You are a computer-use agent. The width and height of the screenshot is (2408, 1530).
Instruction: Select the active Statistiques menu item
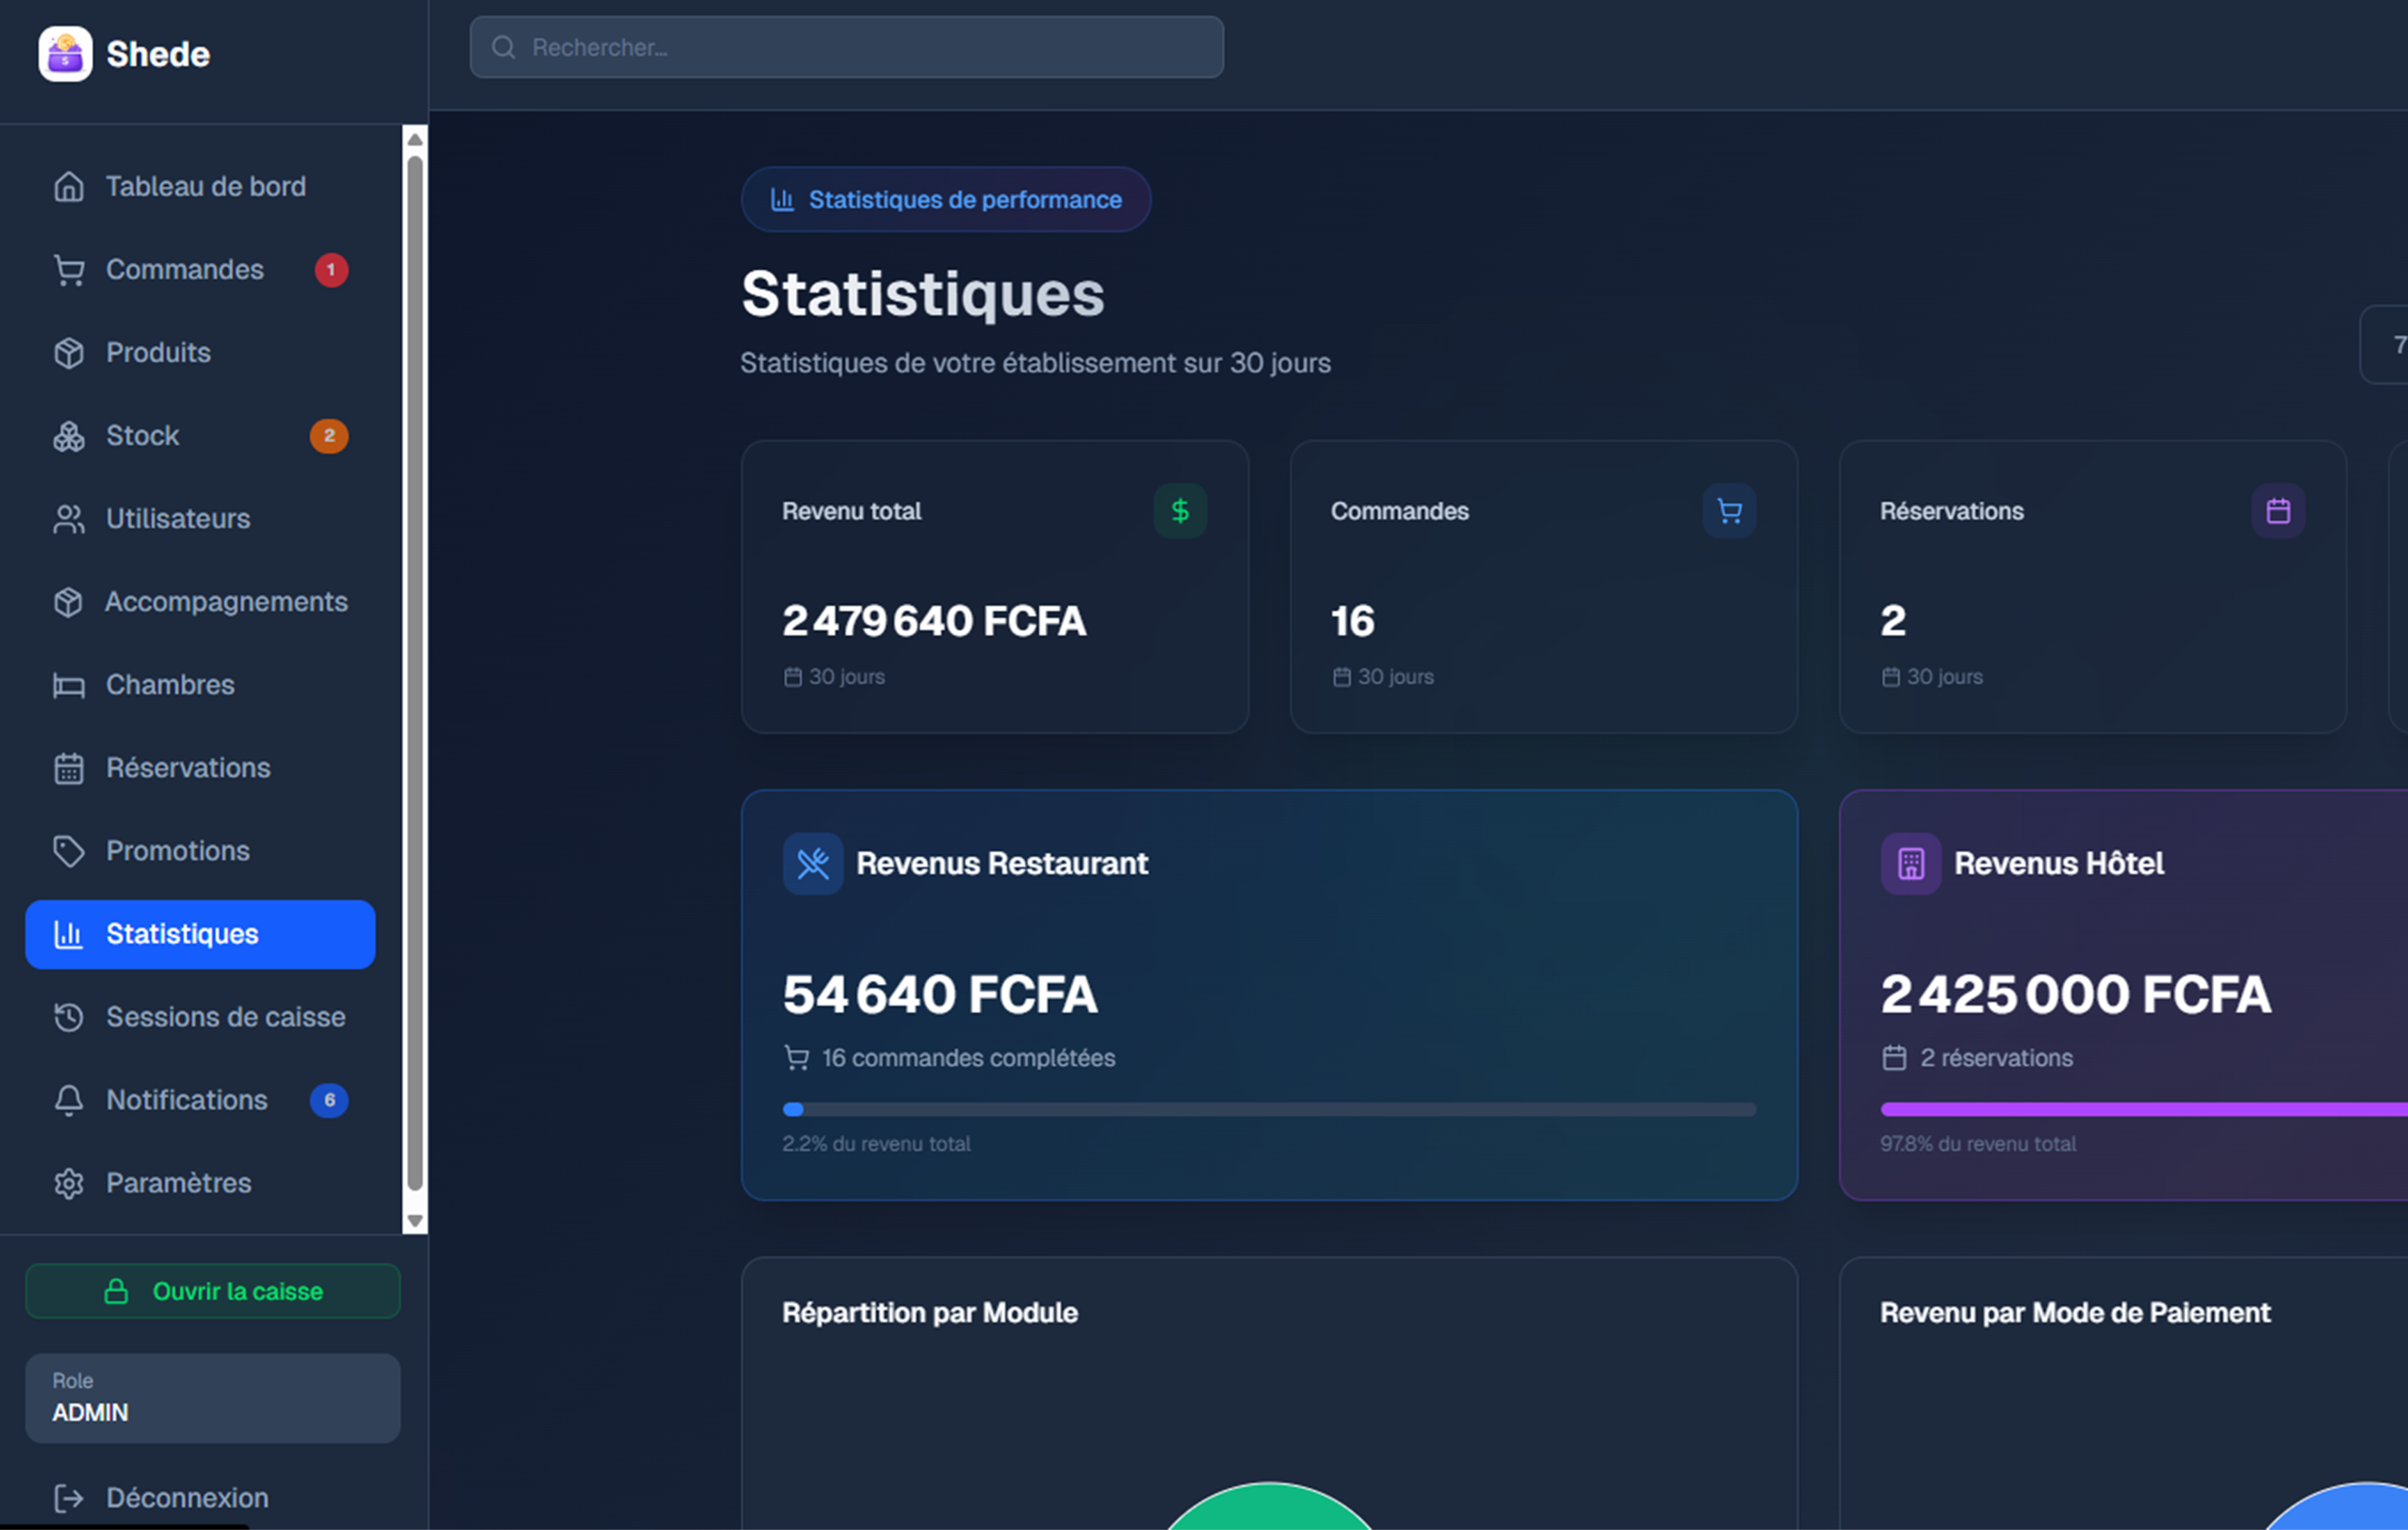point(200,933)
